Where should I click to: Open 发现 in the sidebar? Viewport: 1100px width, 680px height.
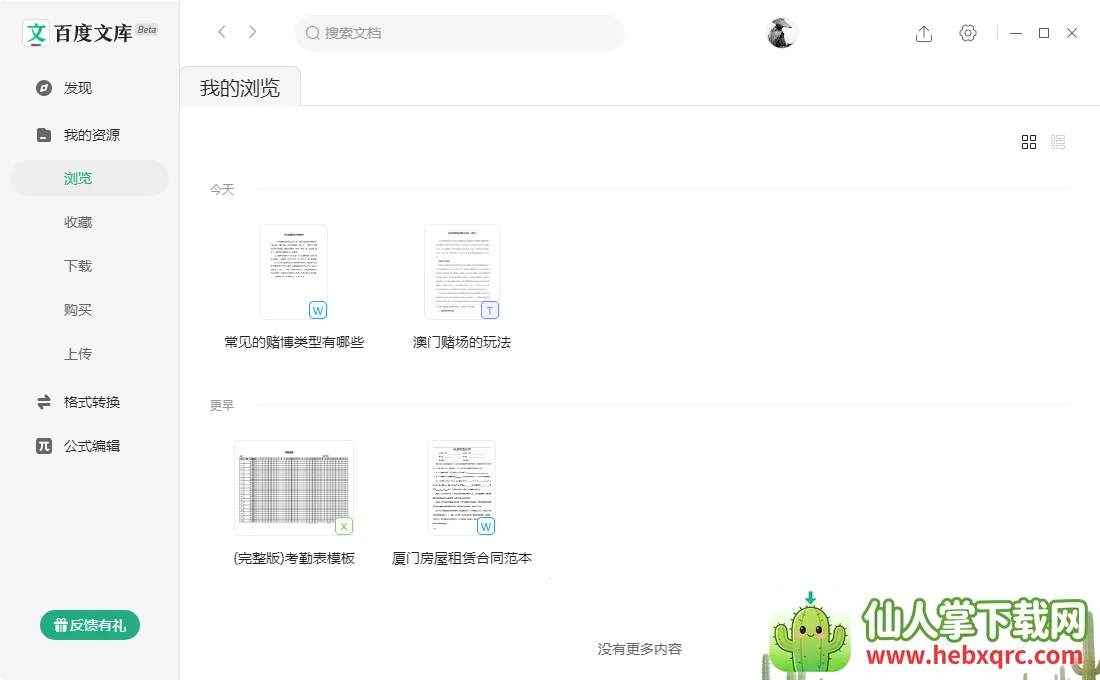tap(78, 88)
